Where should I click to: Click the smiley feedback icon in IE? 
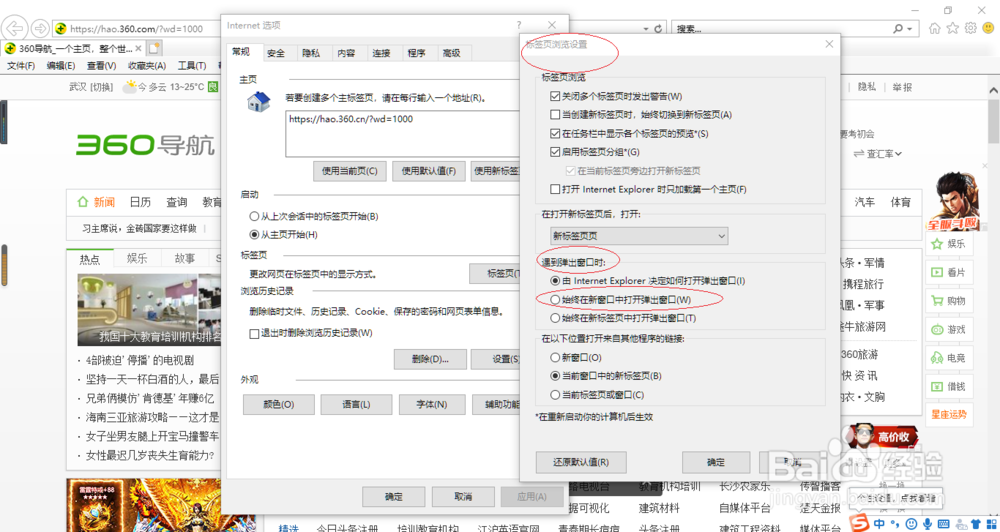pyautogui.click(x=989, y=28)
